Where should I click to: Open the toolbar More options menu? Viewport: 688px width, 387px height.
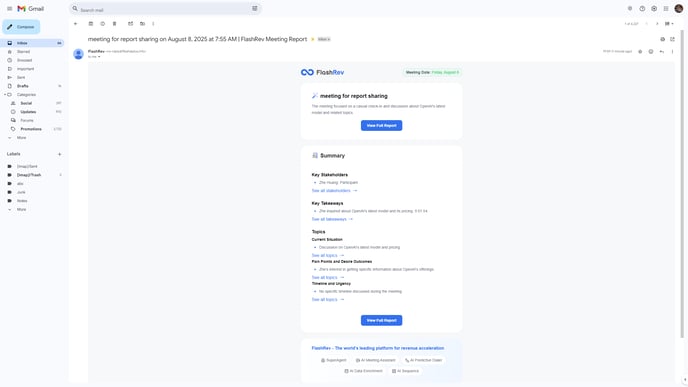pyautogui.click(x=153, y=24)
